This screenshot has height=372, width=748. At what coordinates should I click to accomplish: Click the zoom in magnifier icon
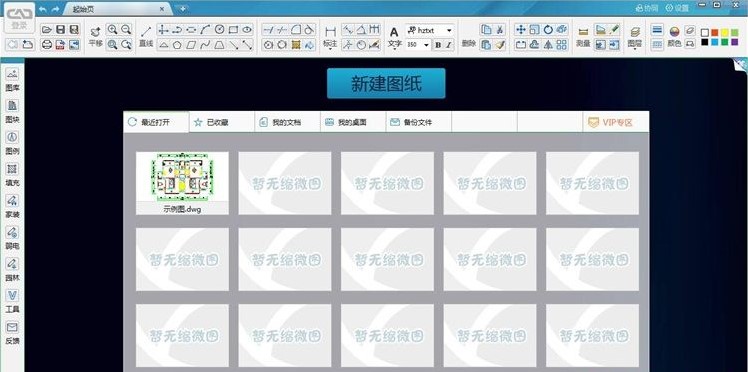coord(112,30)
